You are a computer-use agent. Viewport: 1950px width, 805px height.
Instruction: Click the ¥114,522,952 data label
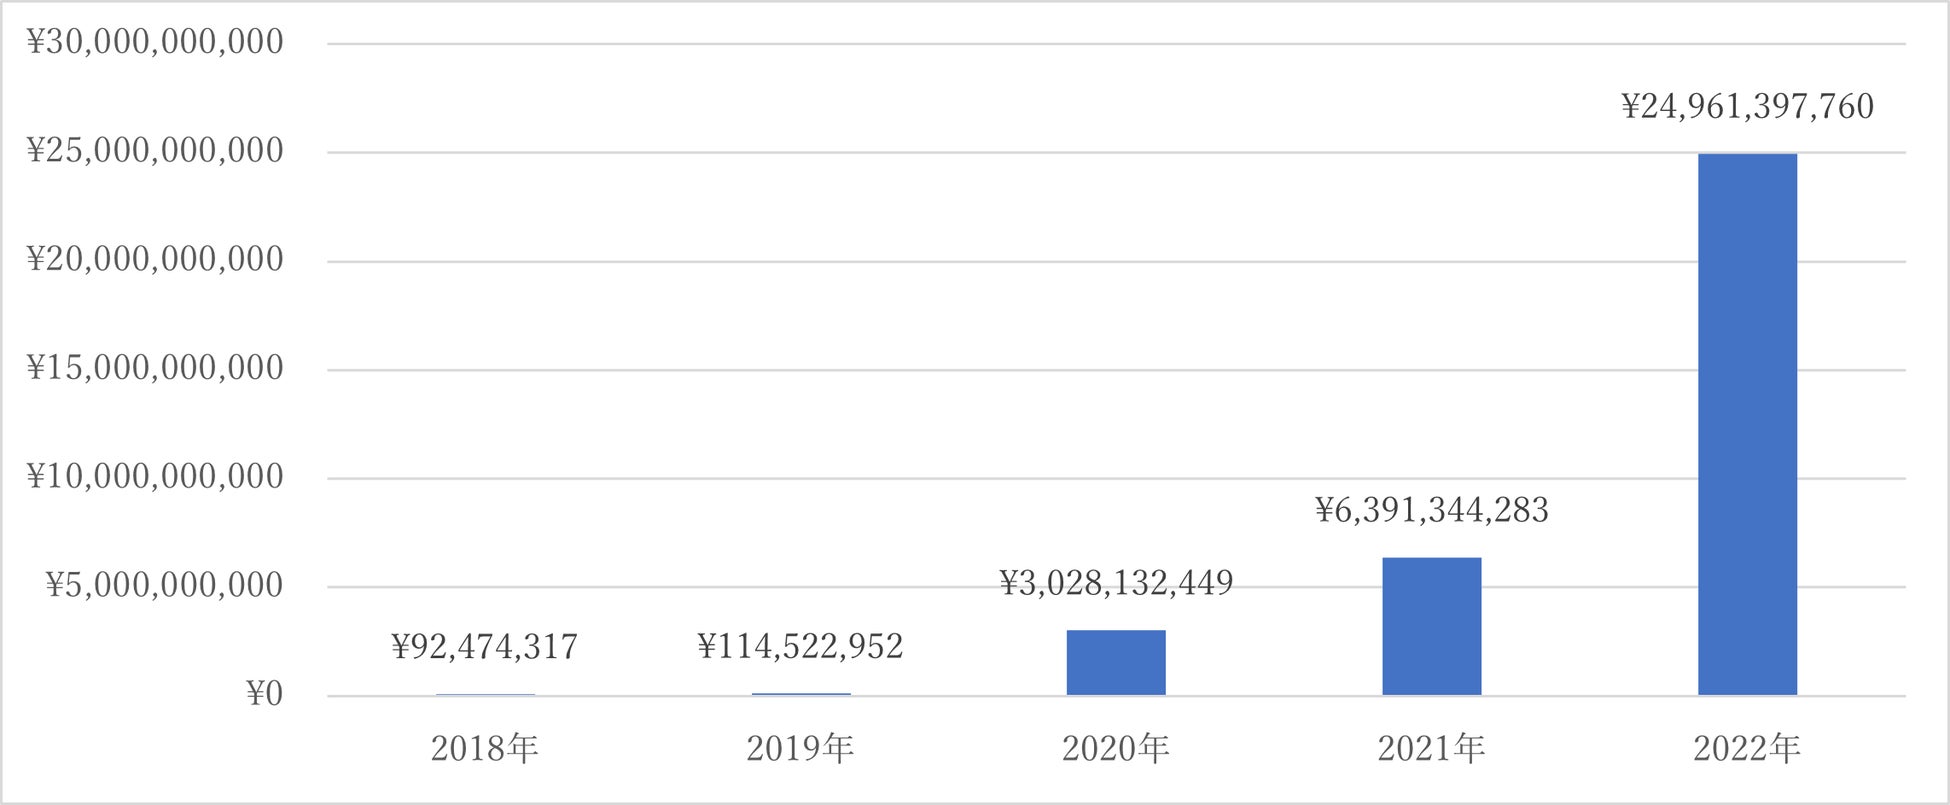point(800,647)
